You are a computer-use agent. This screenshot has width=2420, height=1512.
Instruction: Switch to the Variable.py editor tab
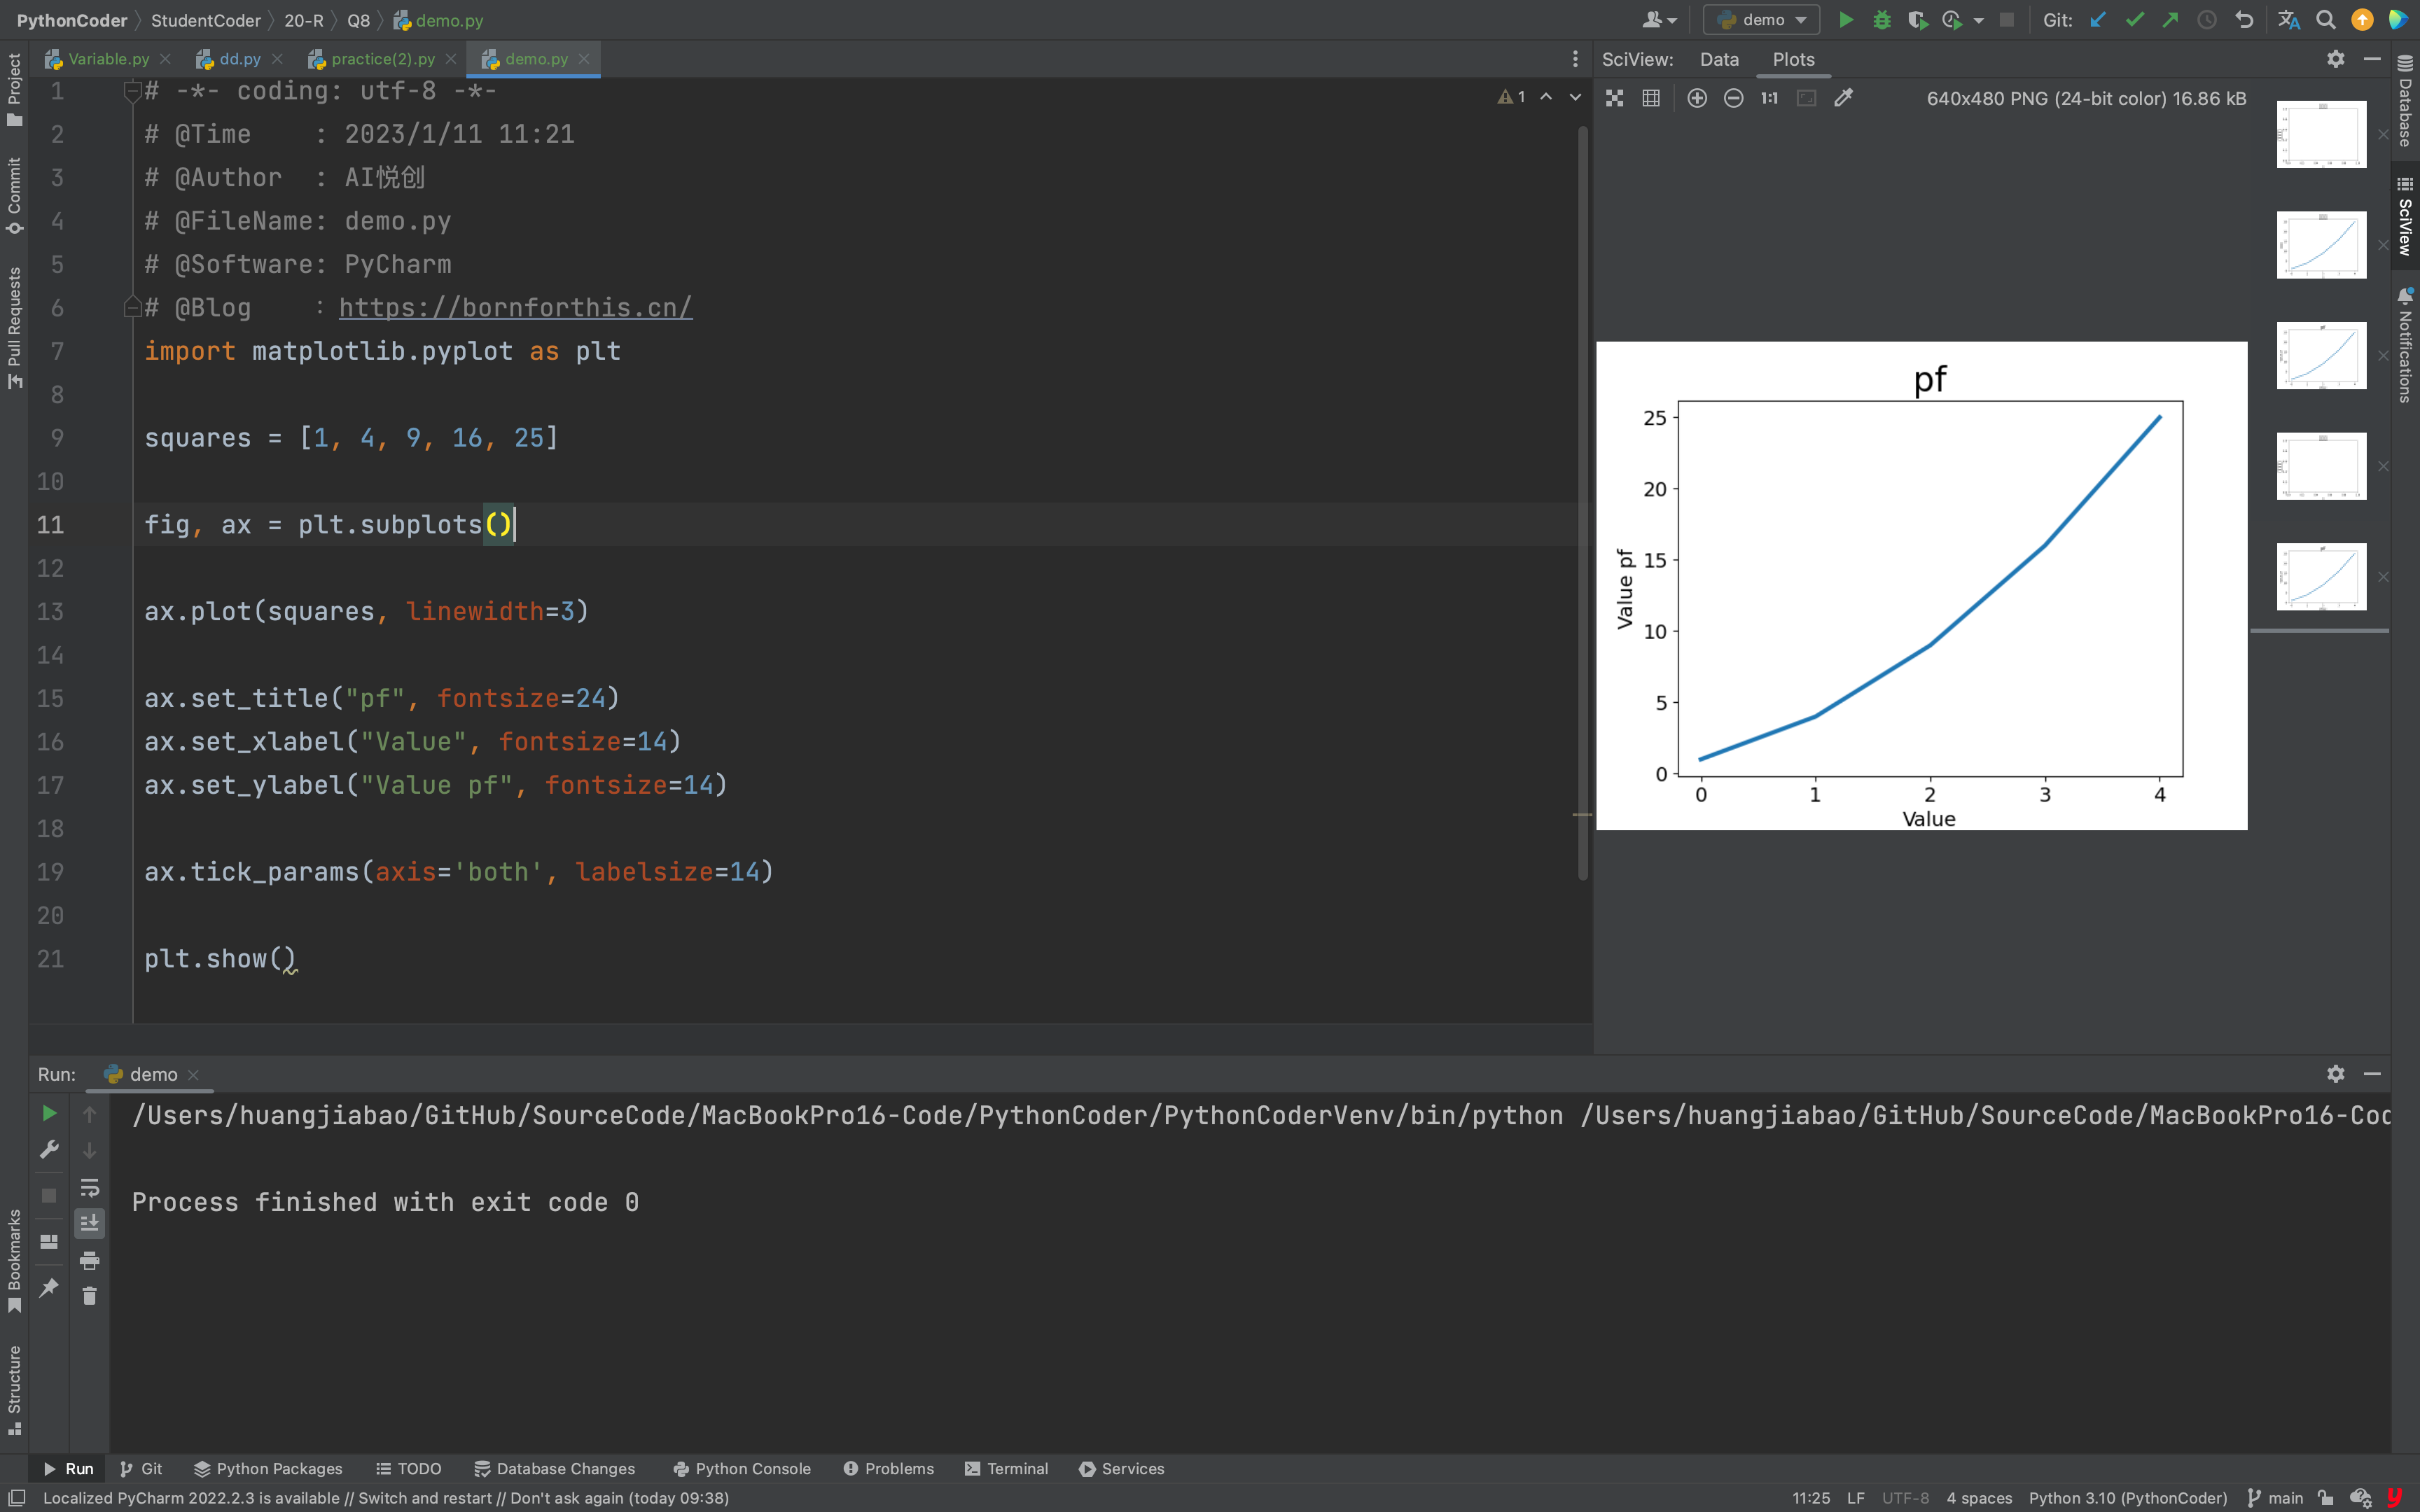(x=107, y=59)
